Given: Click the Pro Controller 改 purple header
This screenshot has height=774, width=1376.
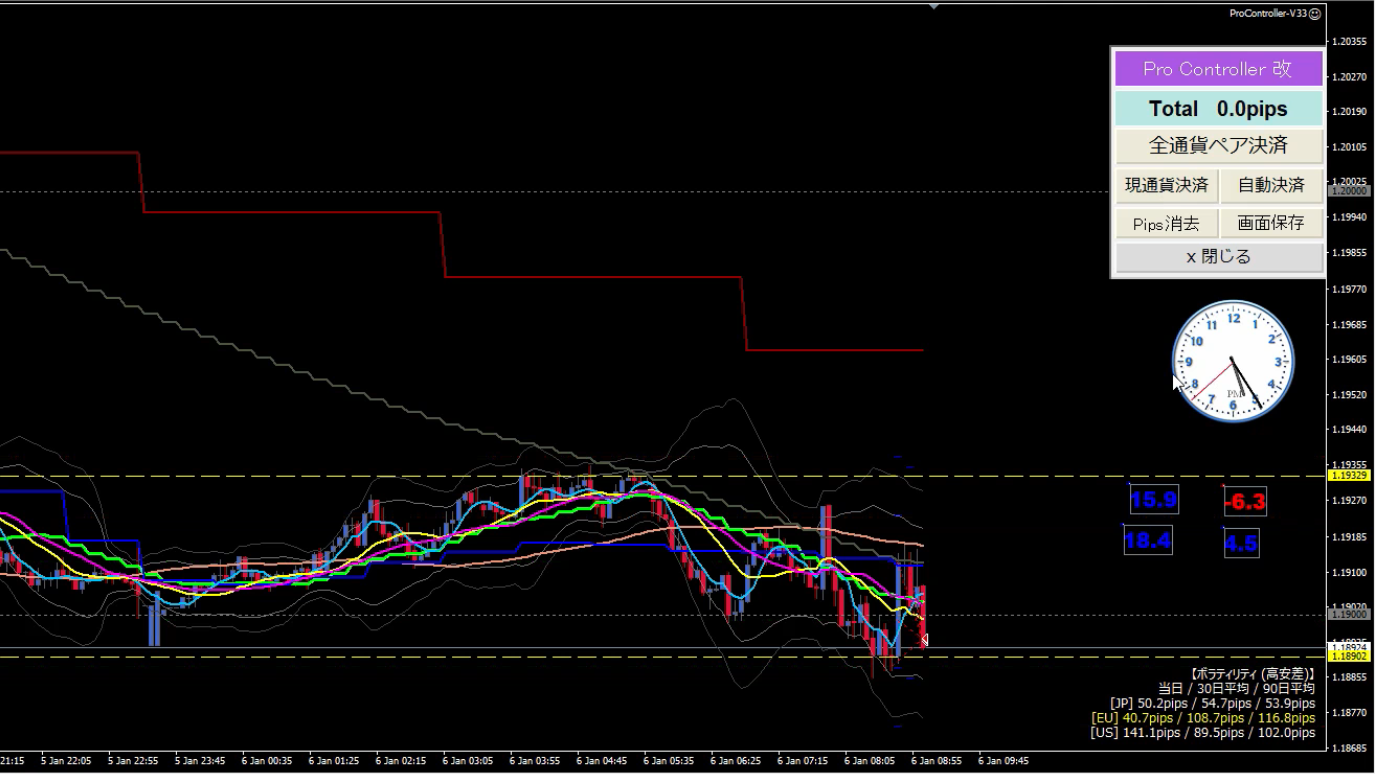Looking at the screenshot, I should pyautogui.click(x=1218, y=69).
